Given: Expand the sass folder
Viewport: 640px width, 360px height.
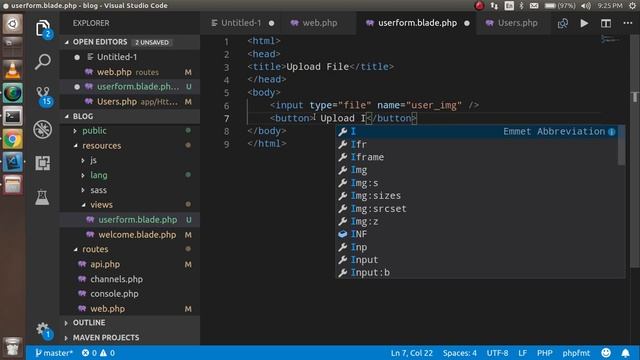Looking at the screenshot, I should coord(98,190).
